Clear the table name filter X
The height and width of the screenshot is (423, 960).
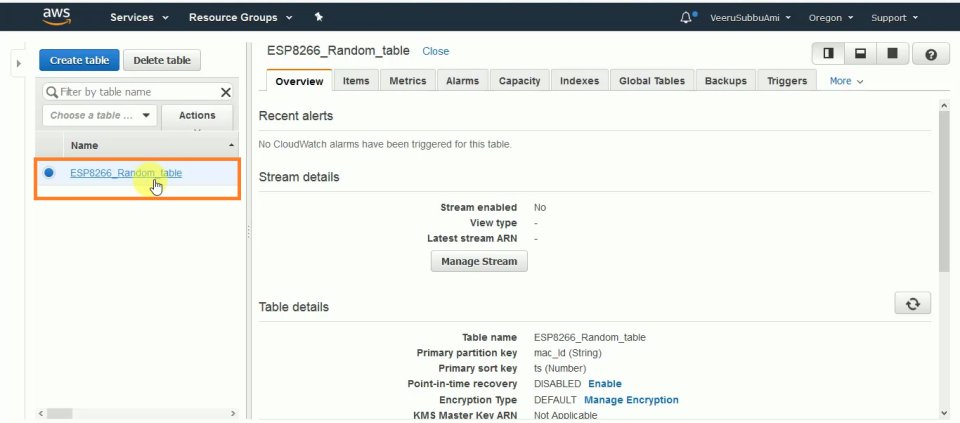pos(225,92)
